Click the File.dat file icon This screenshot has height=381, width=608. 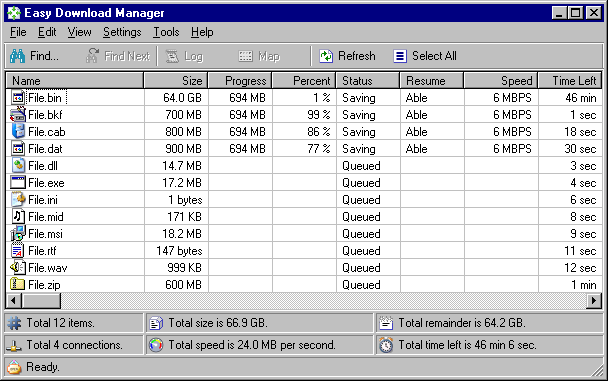(x=18, y=148)
